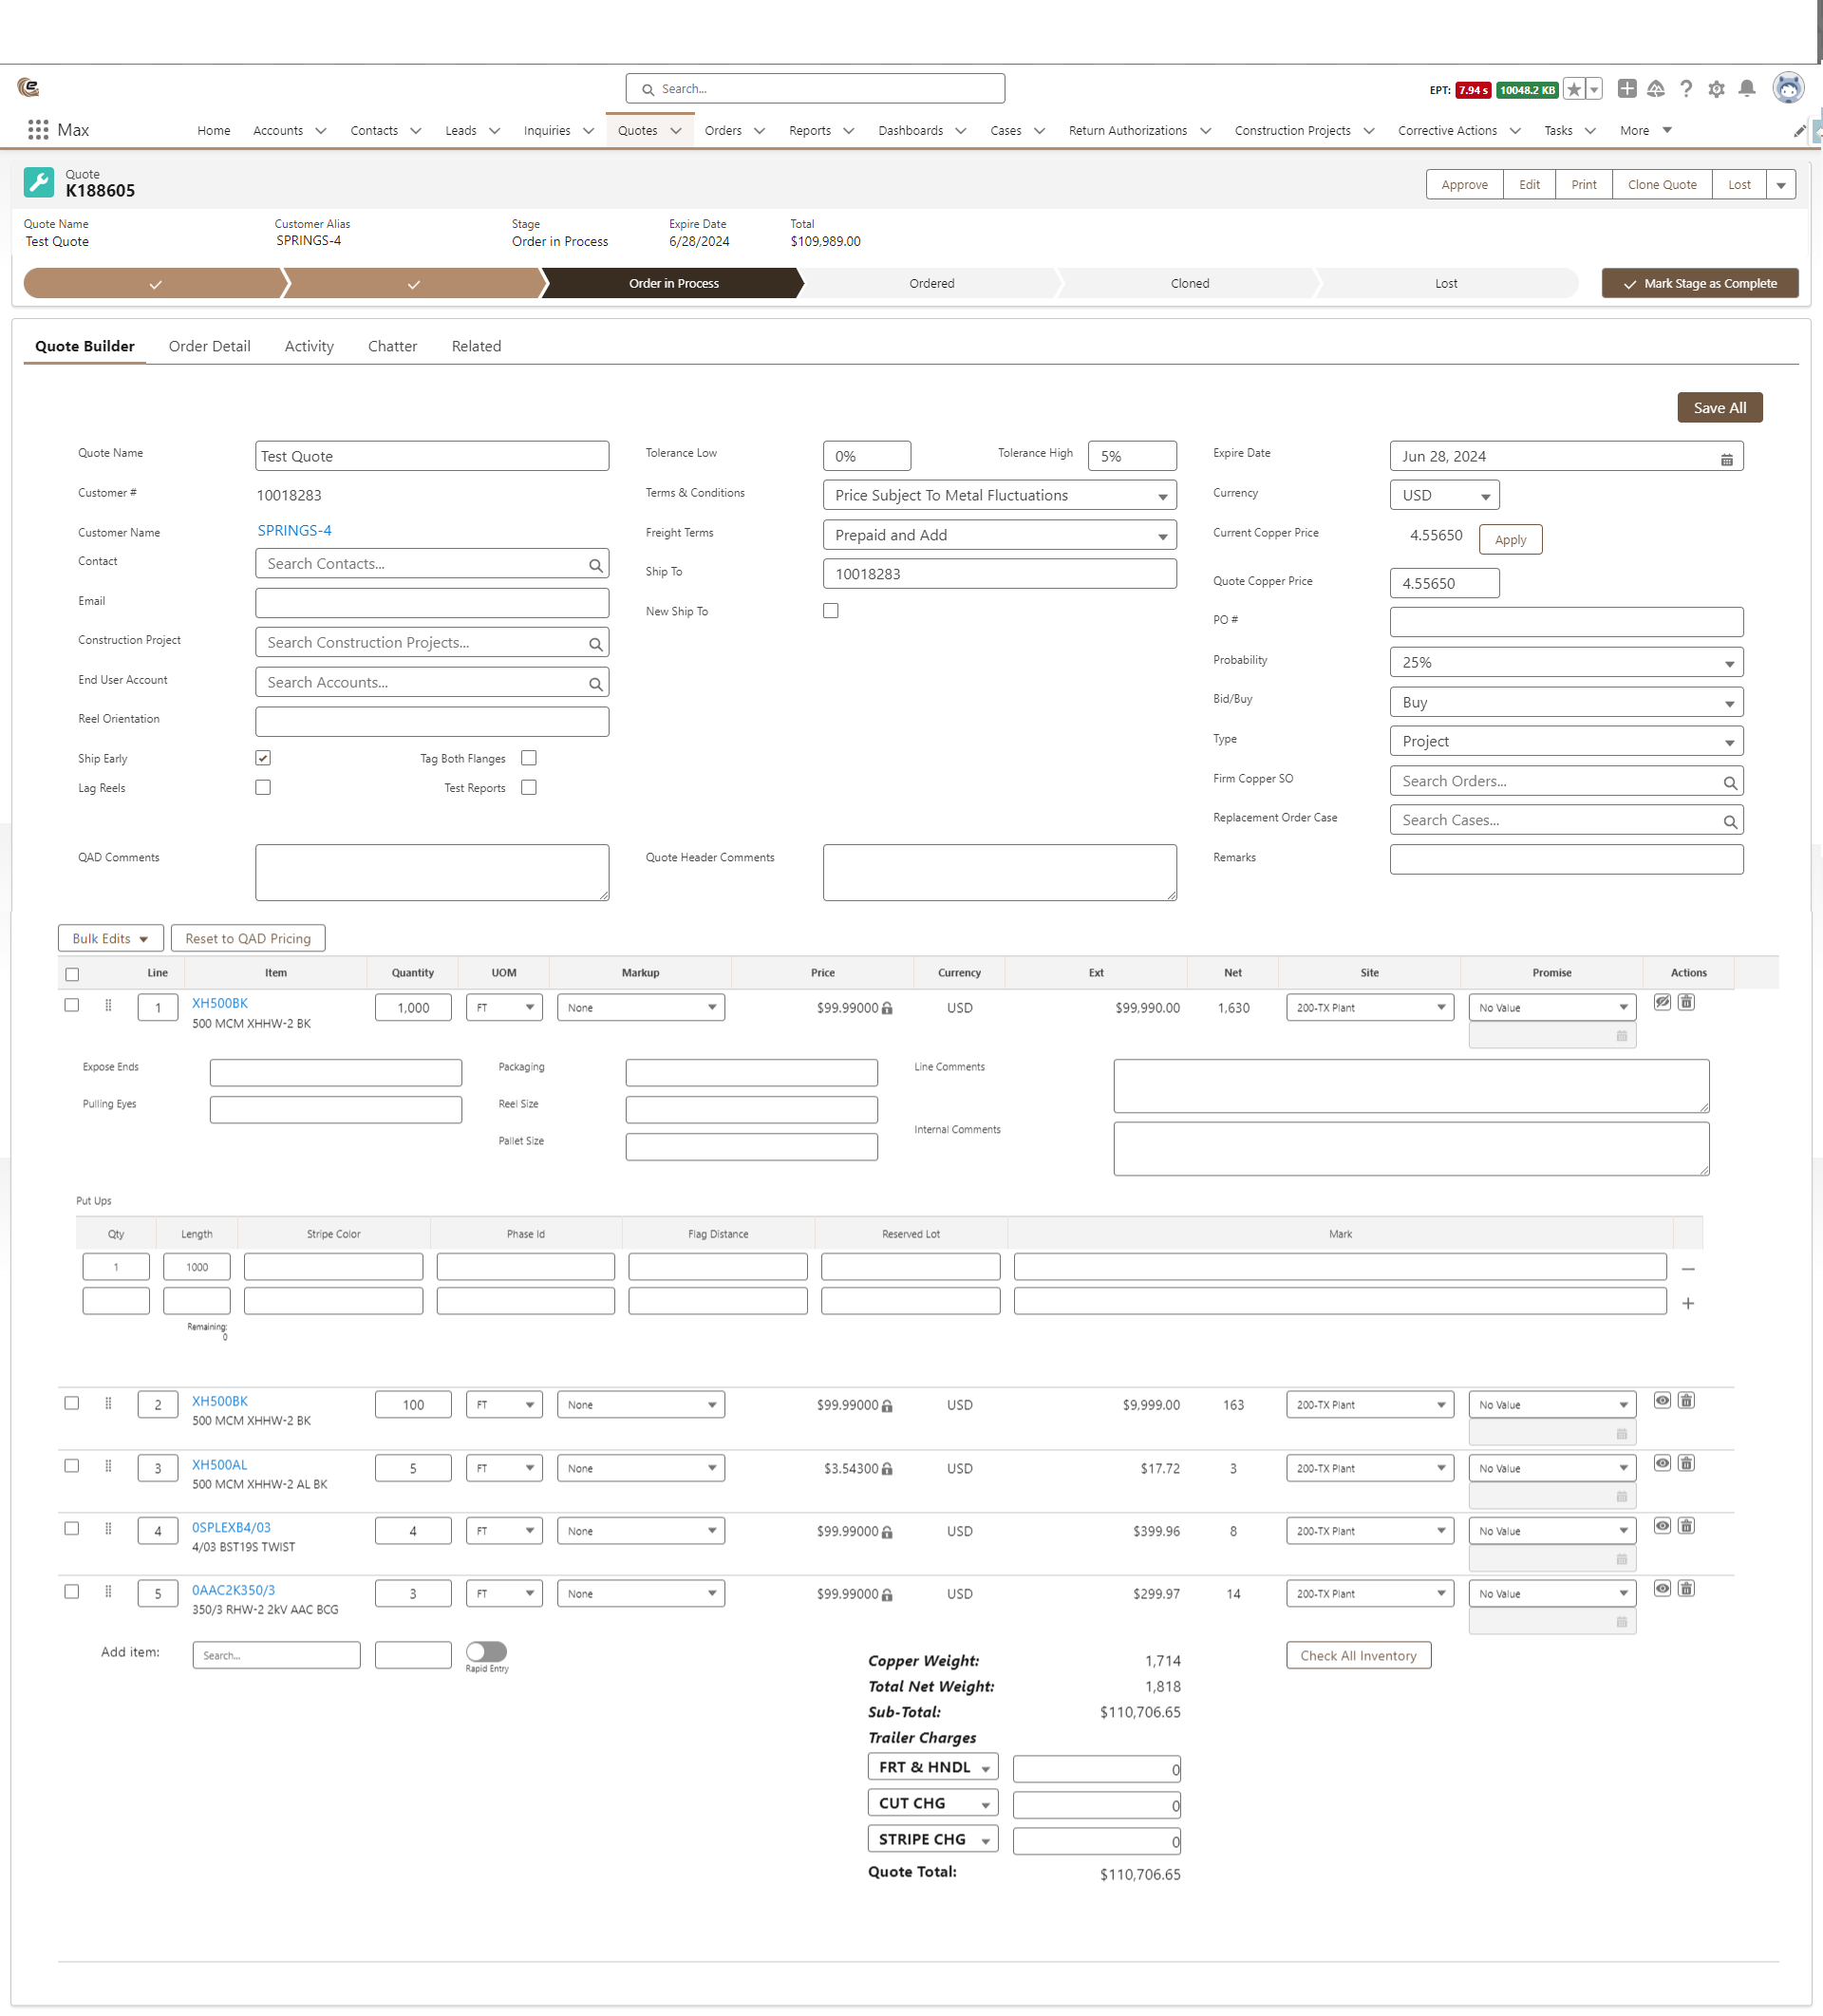Click the Check All Inventory button
1823x2016 pixels.
click(x=1358, y=1655)
